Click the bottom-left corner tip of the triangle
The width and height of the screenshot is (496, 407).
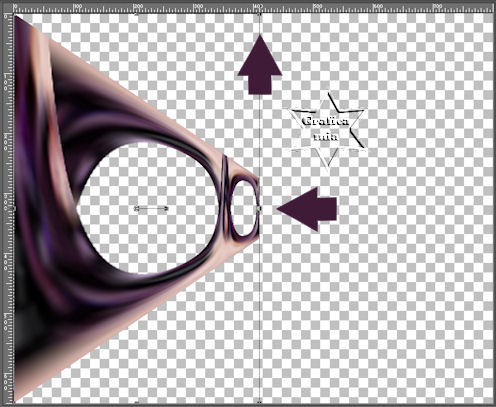[15, 400]
